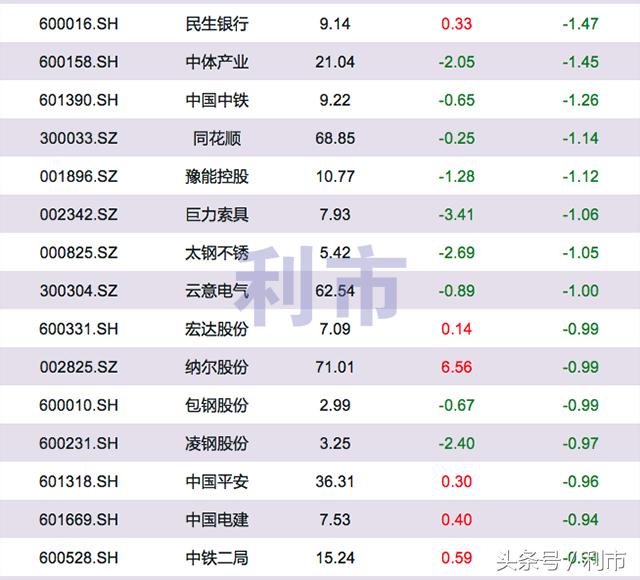Click value -1.45 in the 中体产业 row
The width and height of the screenshot is (640, 580).
click(x=580, y=62)
